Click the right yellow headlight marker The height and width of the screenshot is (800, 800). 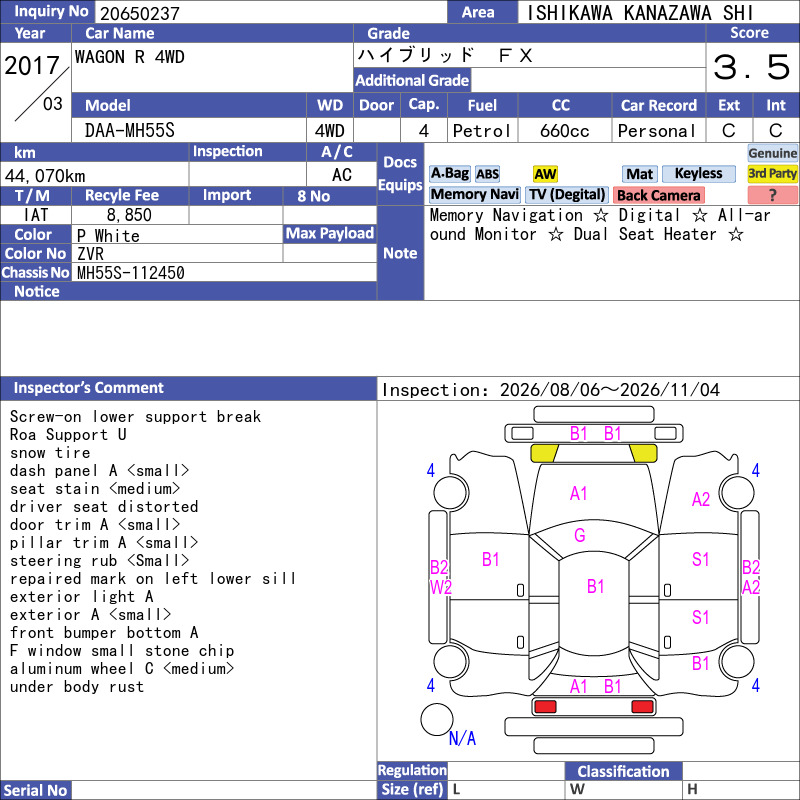pos(644,453)
